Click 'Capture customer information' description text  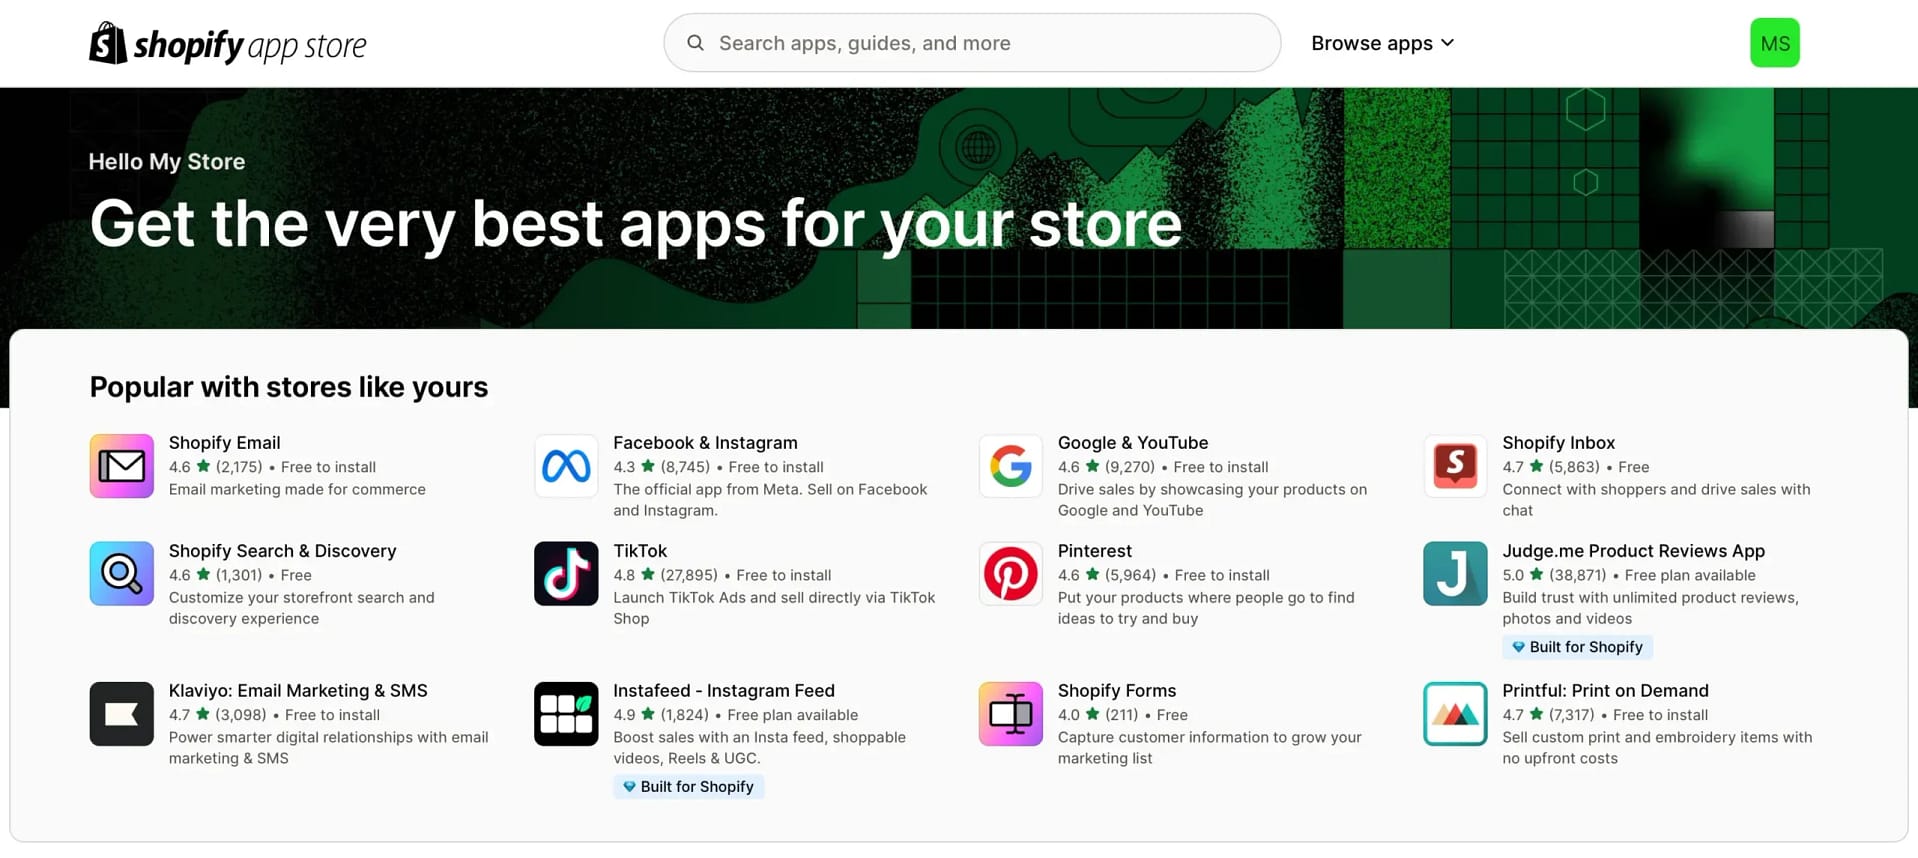[x=1209, y=748]
